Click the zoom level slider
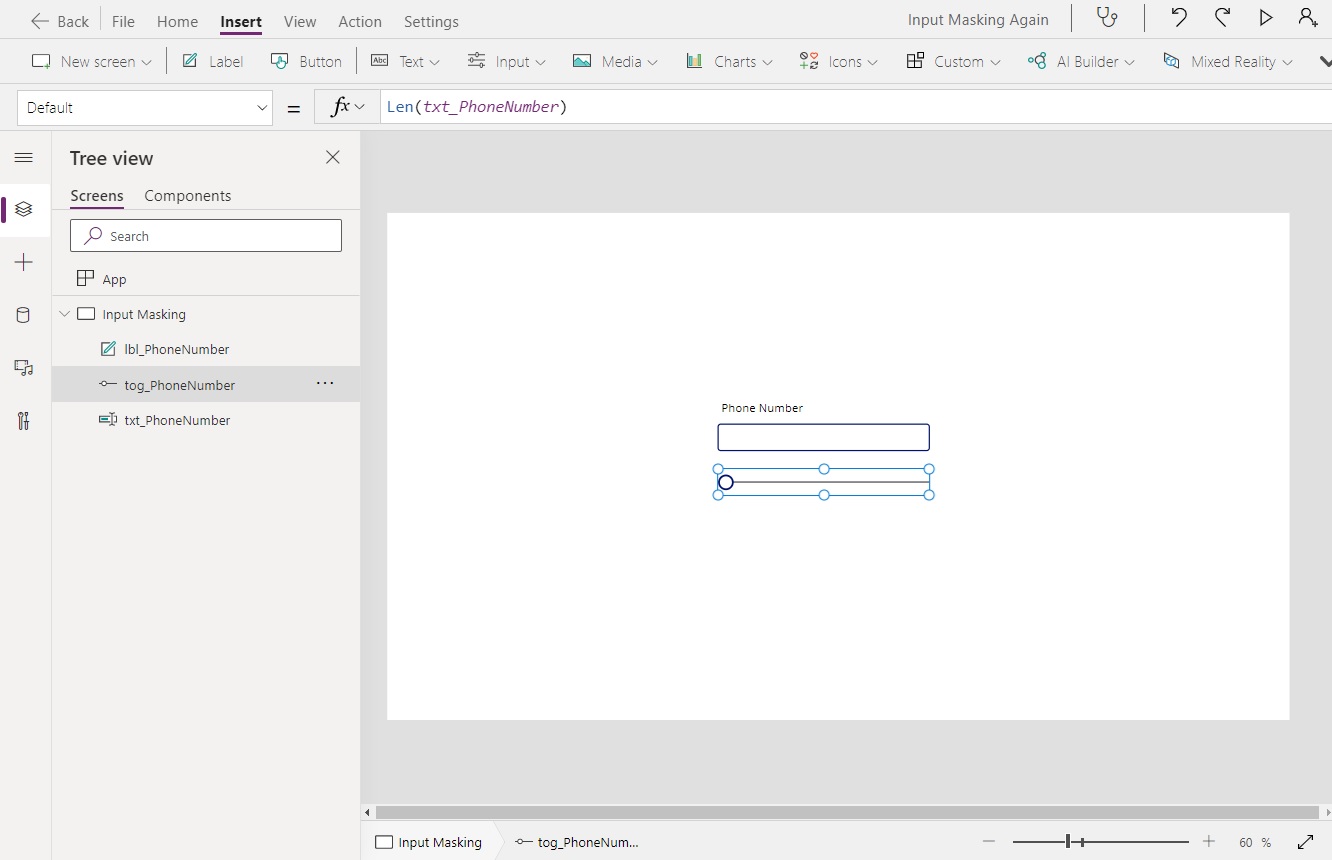 click(1069, 842)
